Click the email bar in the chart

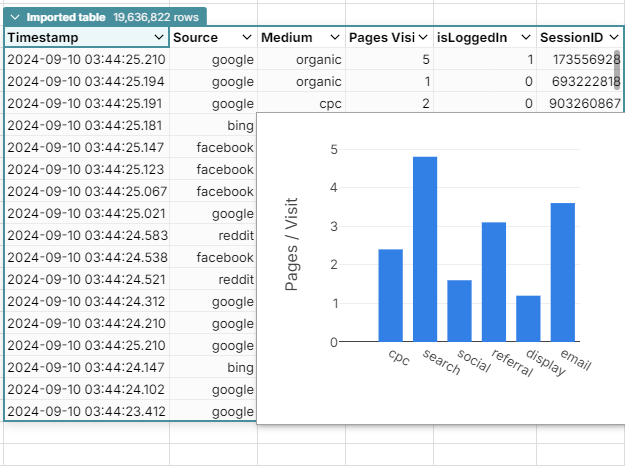pyautogui.click(x=563, y=272)
